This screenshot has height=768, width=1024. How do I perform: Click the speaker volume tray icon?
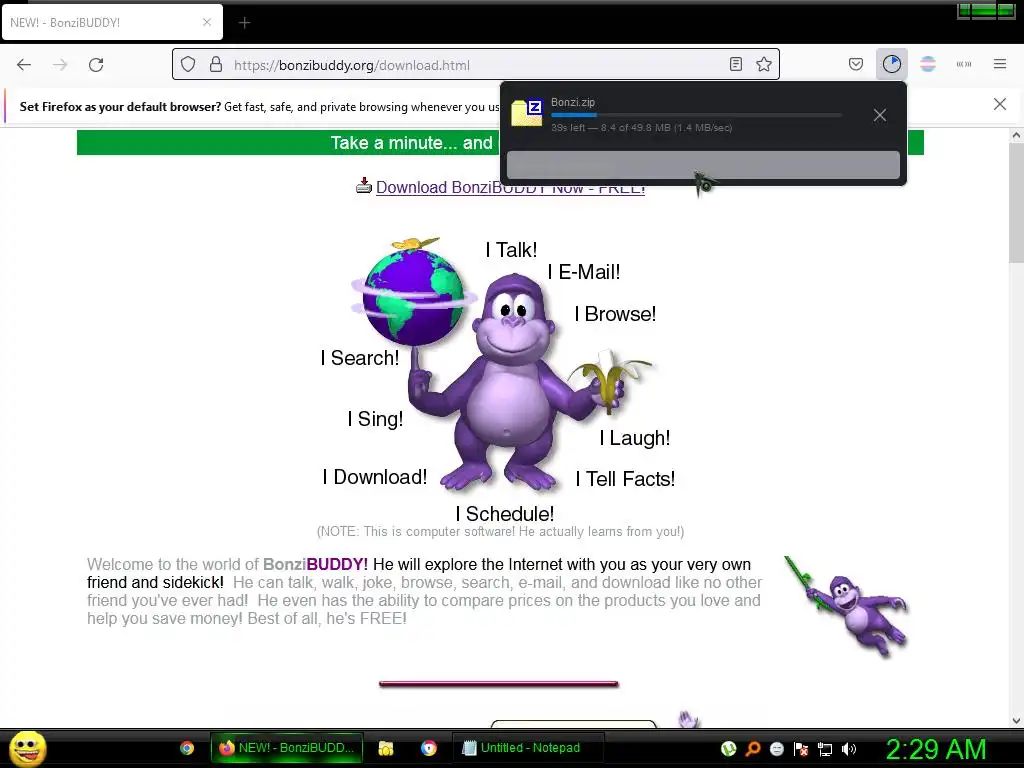click(849, 749)
